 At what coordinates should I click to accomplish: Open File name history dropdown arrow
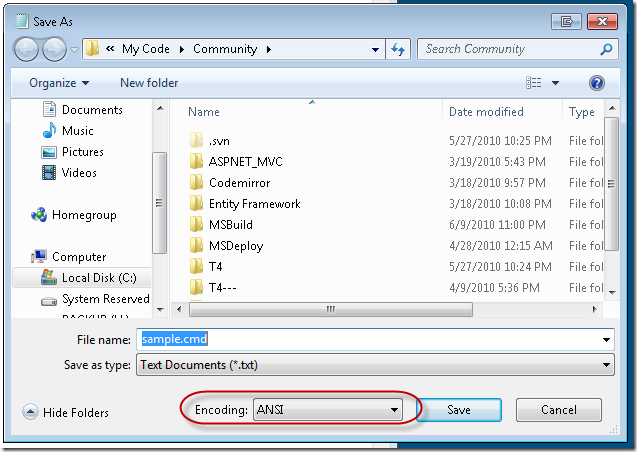coord(606,340)
